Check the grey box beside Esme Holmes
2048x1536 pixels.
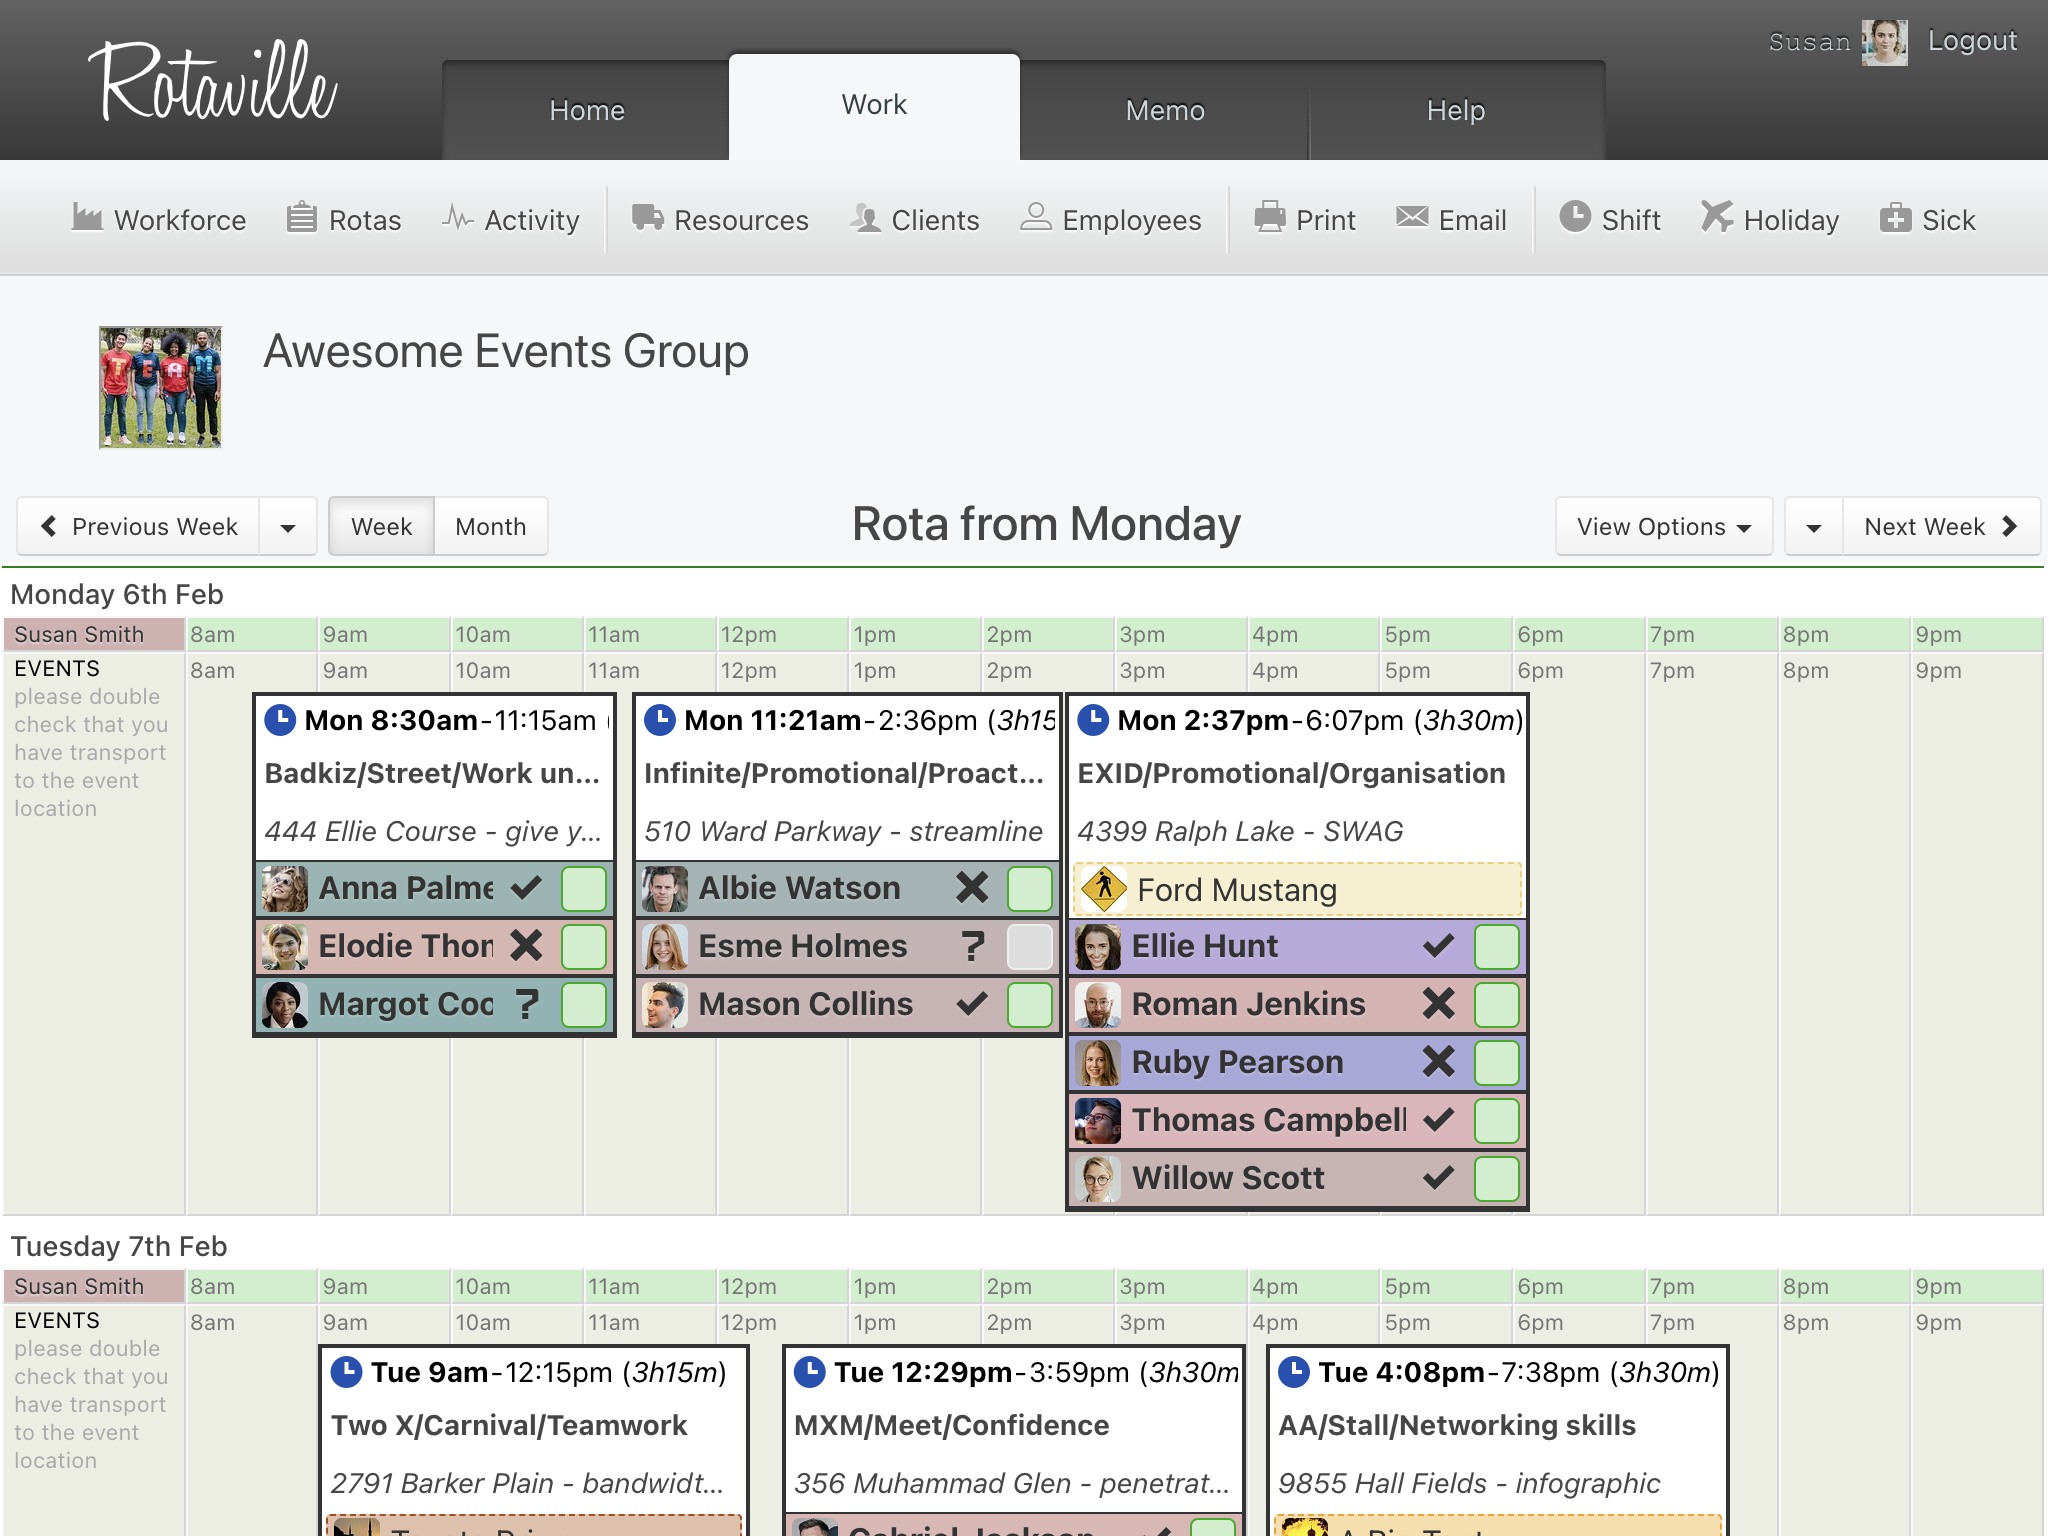(1029, 946)
